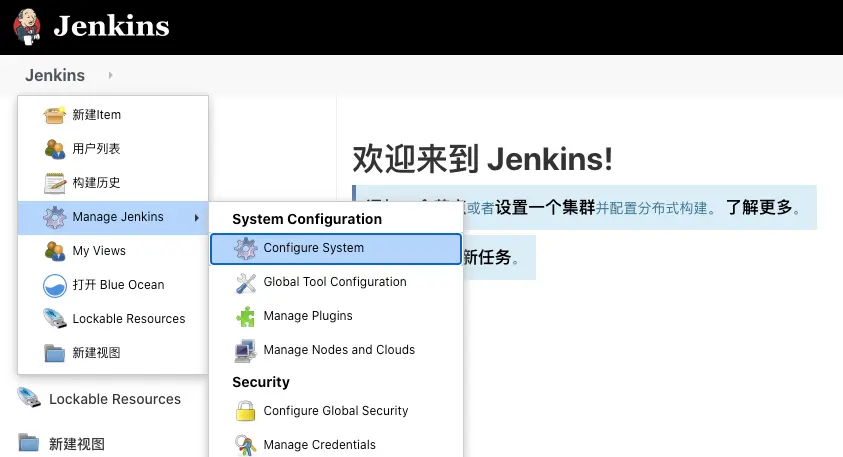Click the Jenkins header title text
The height and width of the screenshot is (457, 843).
click(111, 26)
